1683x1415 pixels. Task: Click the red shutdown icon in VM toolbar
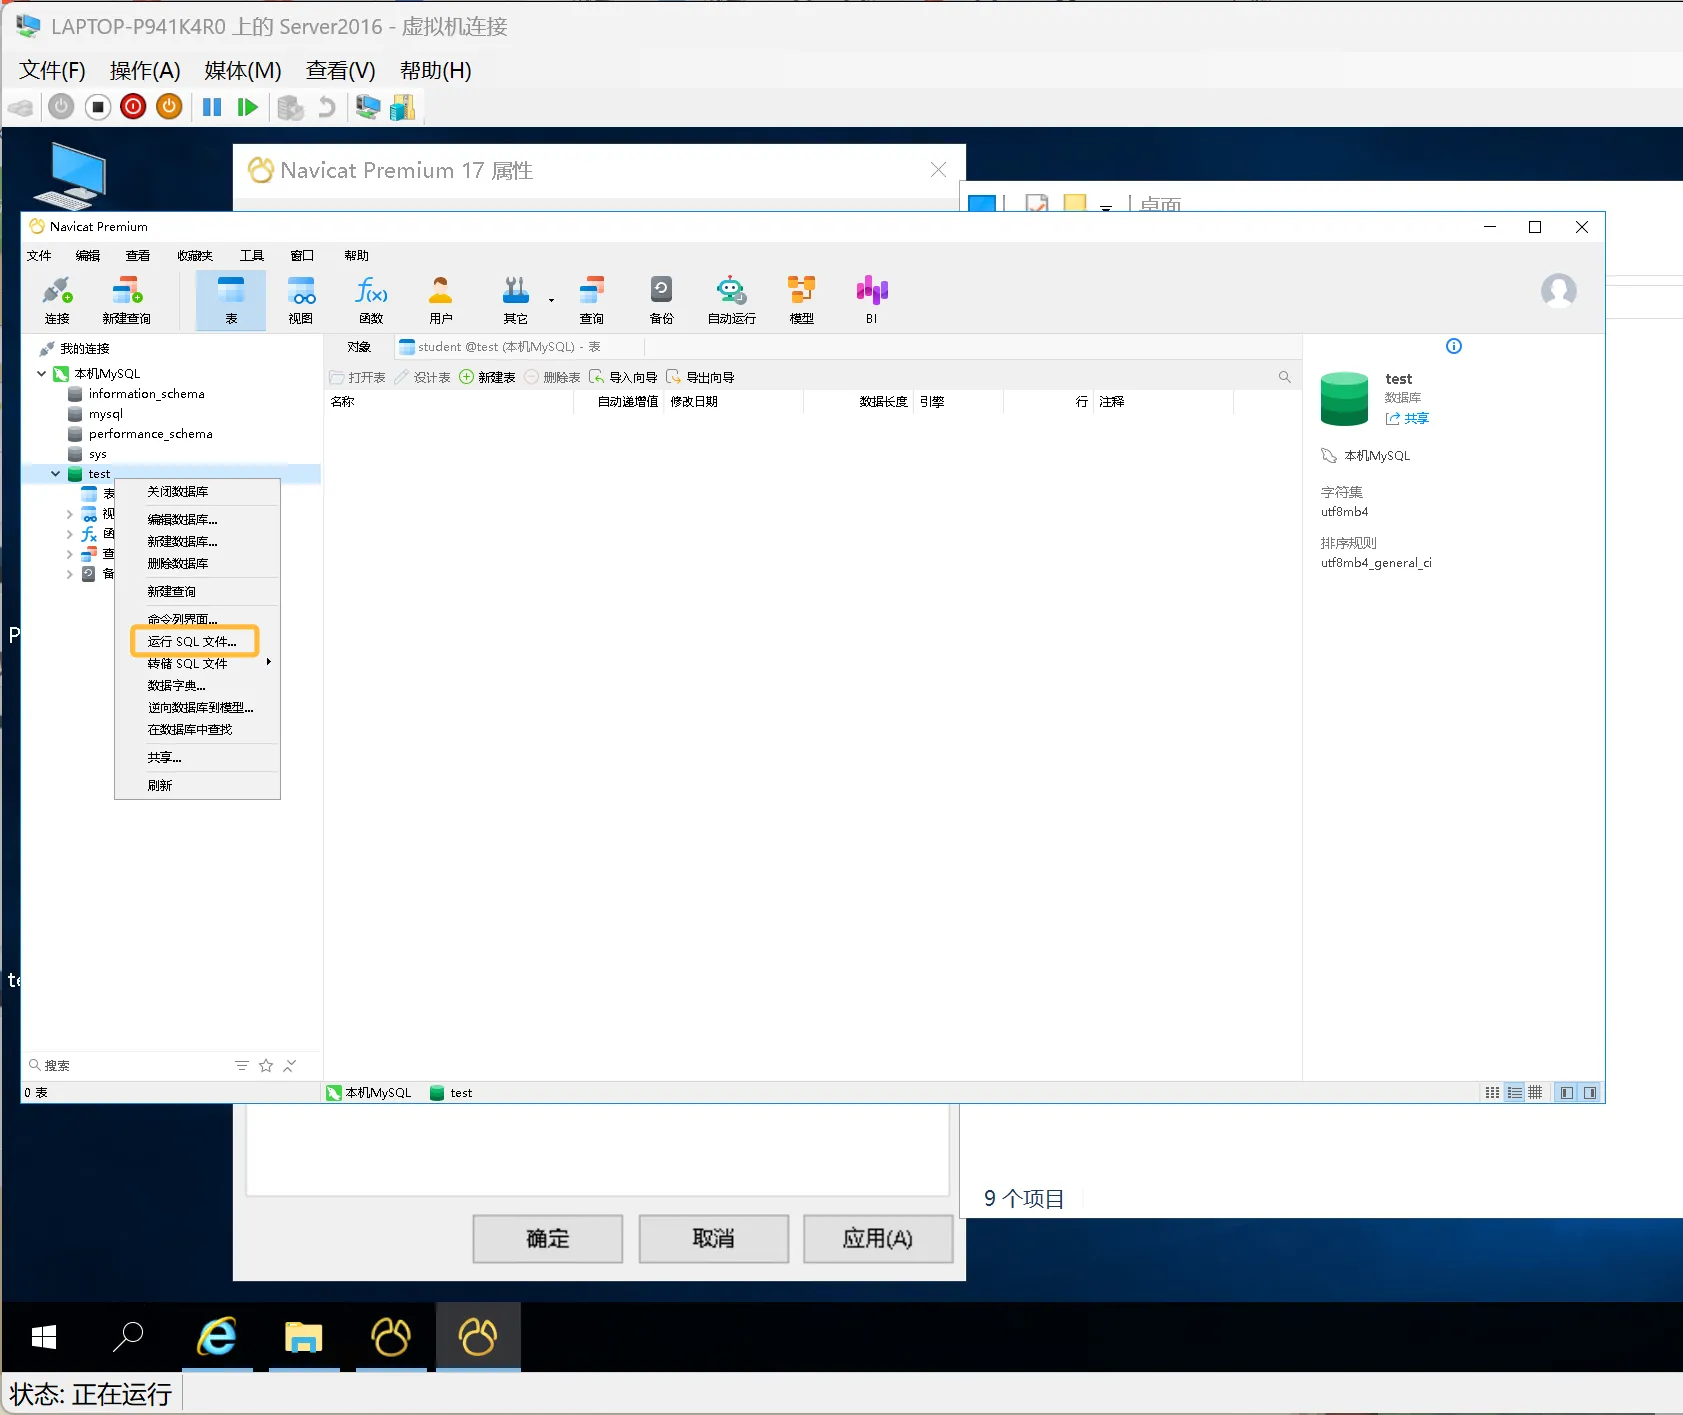click(x=133, y=107)
